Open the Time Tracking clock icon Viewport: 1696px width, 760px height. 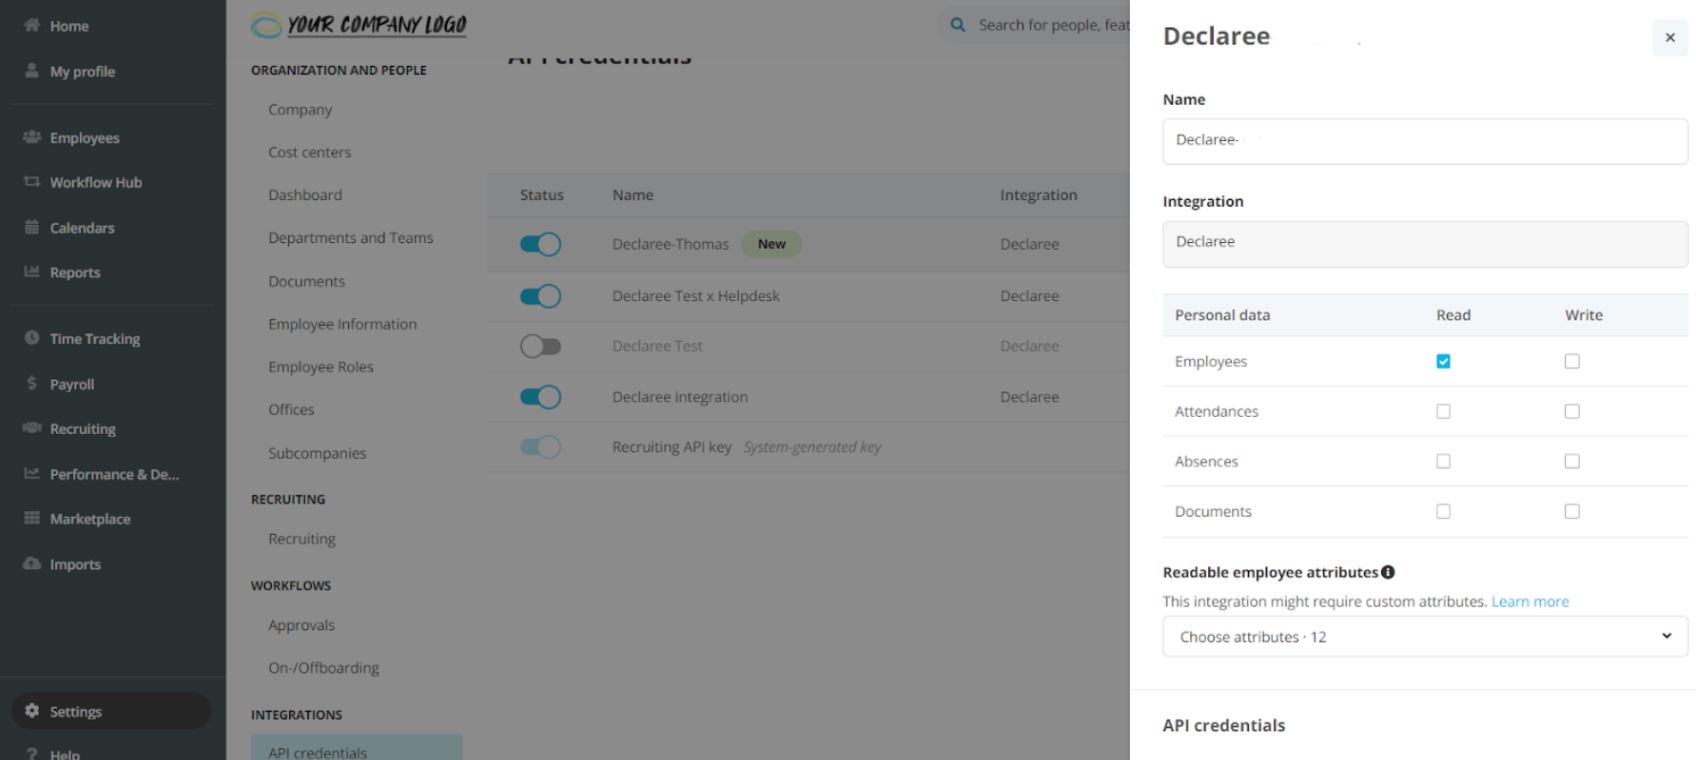(31, 338)
